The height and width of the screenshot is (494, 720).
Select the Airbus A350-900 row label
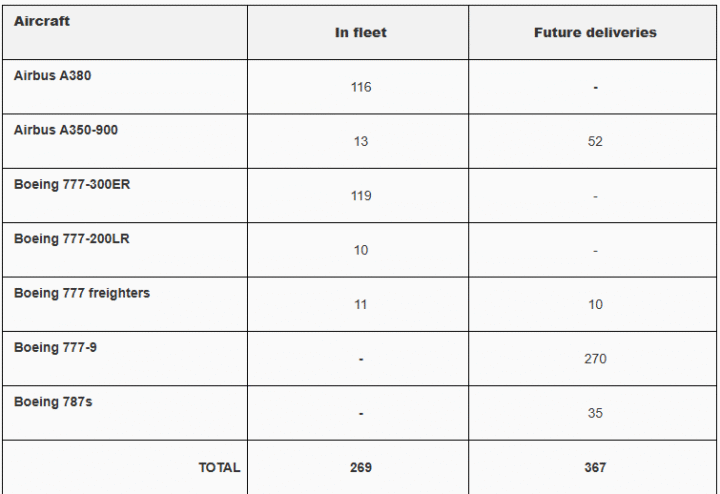(66, 130)
